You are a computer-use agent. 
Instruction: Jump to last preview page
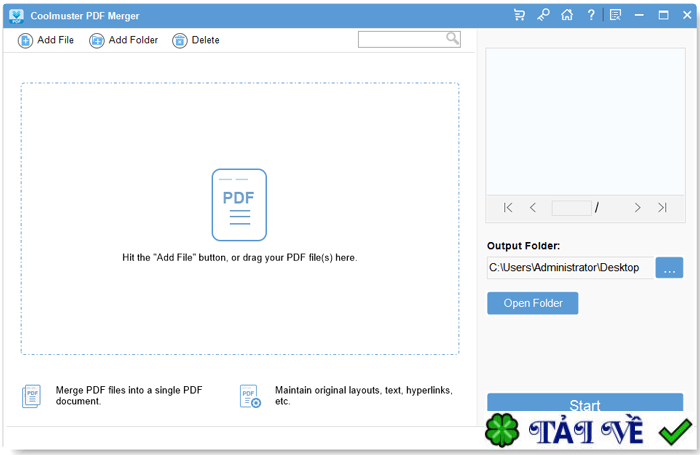point(662,208)
